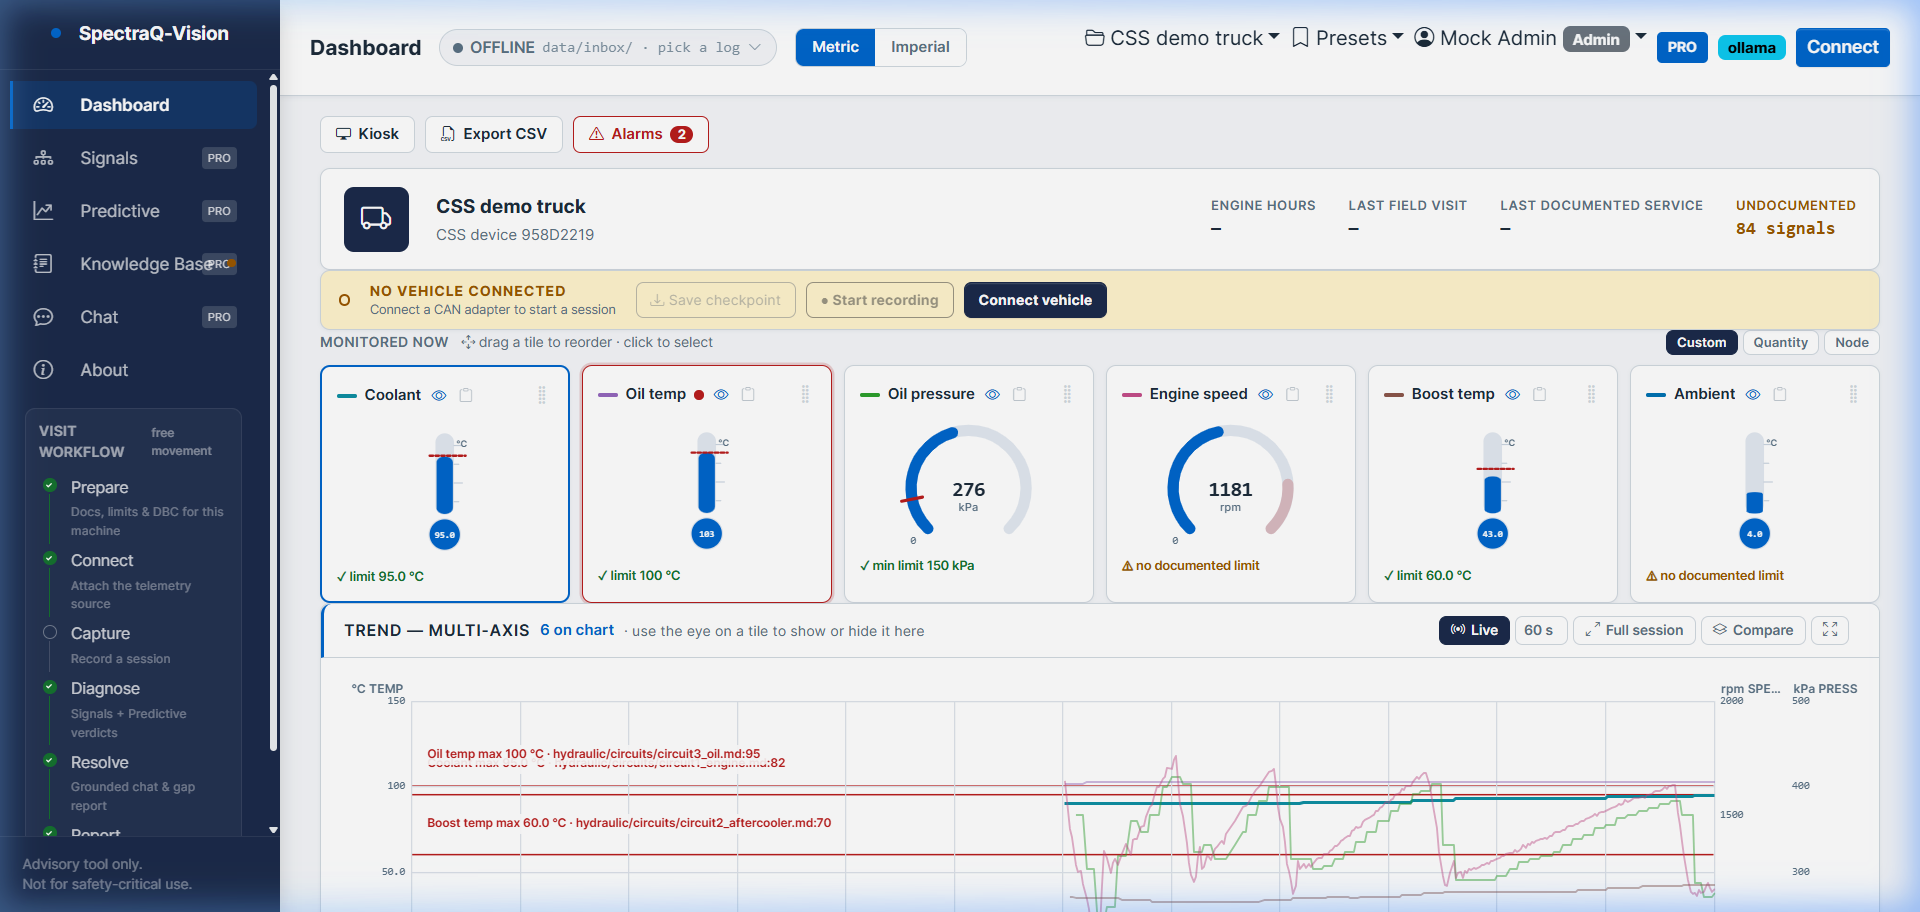Open the Alarms list
This screenshot has height=912, width=1920.
tap(641, 134)
